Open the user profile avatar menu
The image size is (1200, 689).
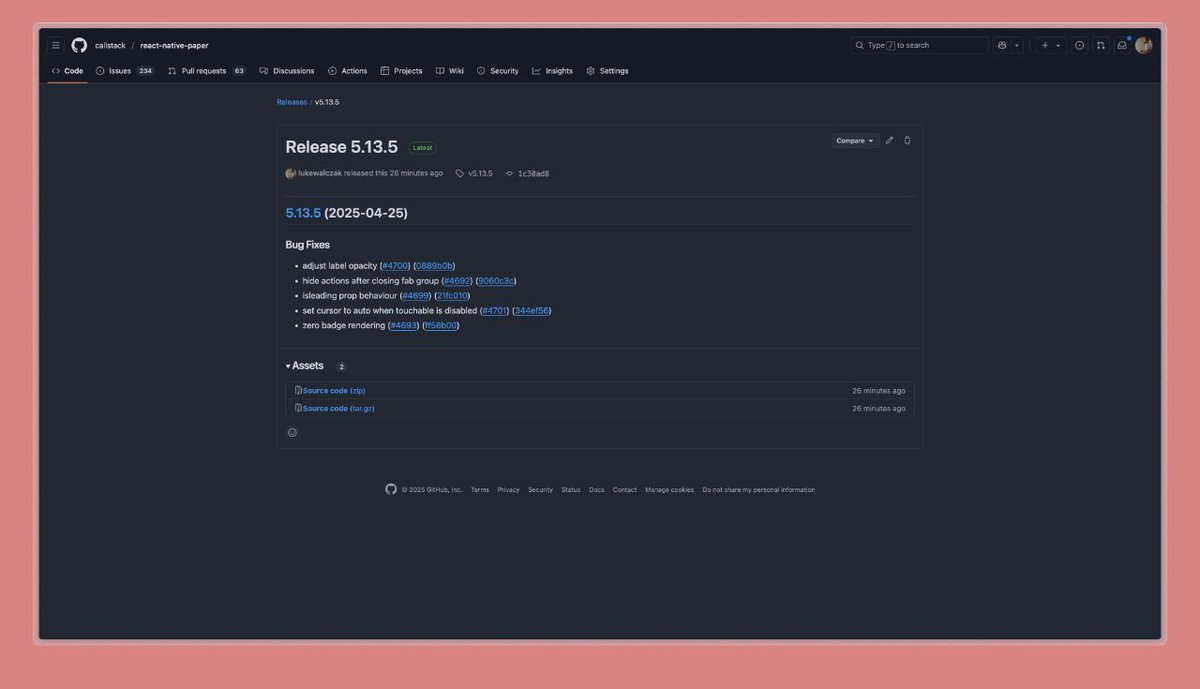click(x=1144, y=45)
